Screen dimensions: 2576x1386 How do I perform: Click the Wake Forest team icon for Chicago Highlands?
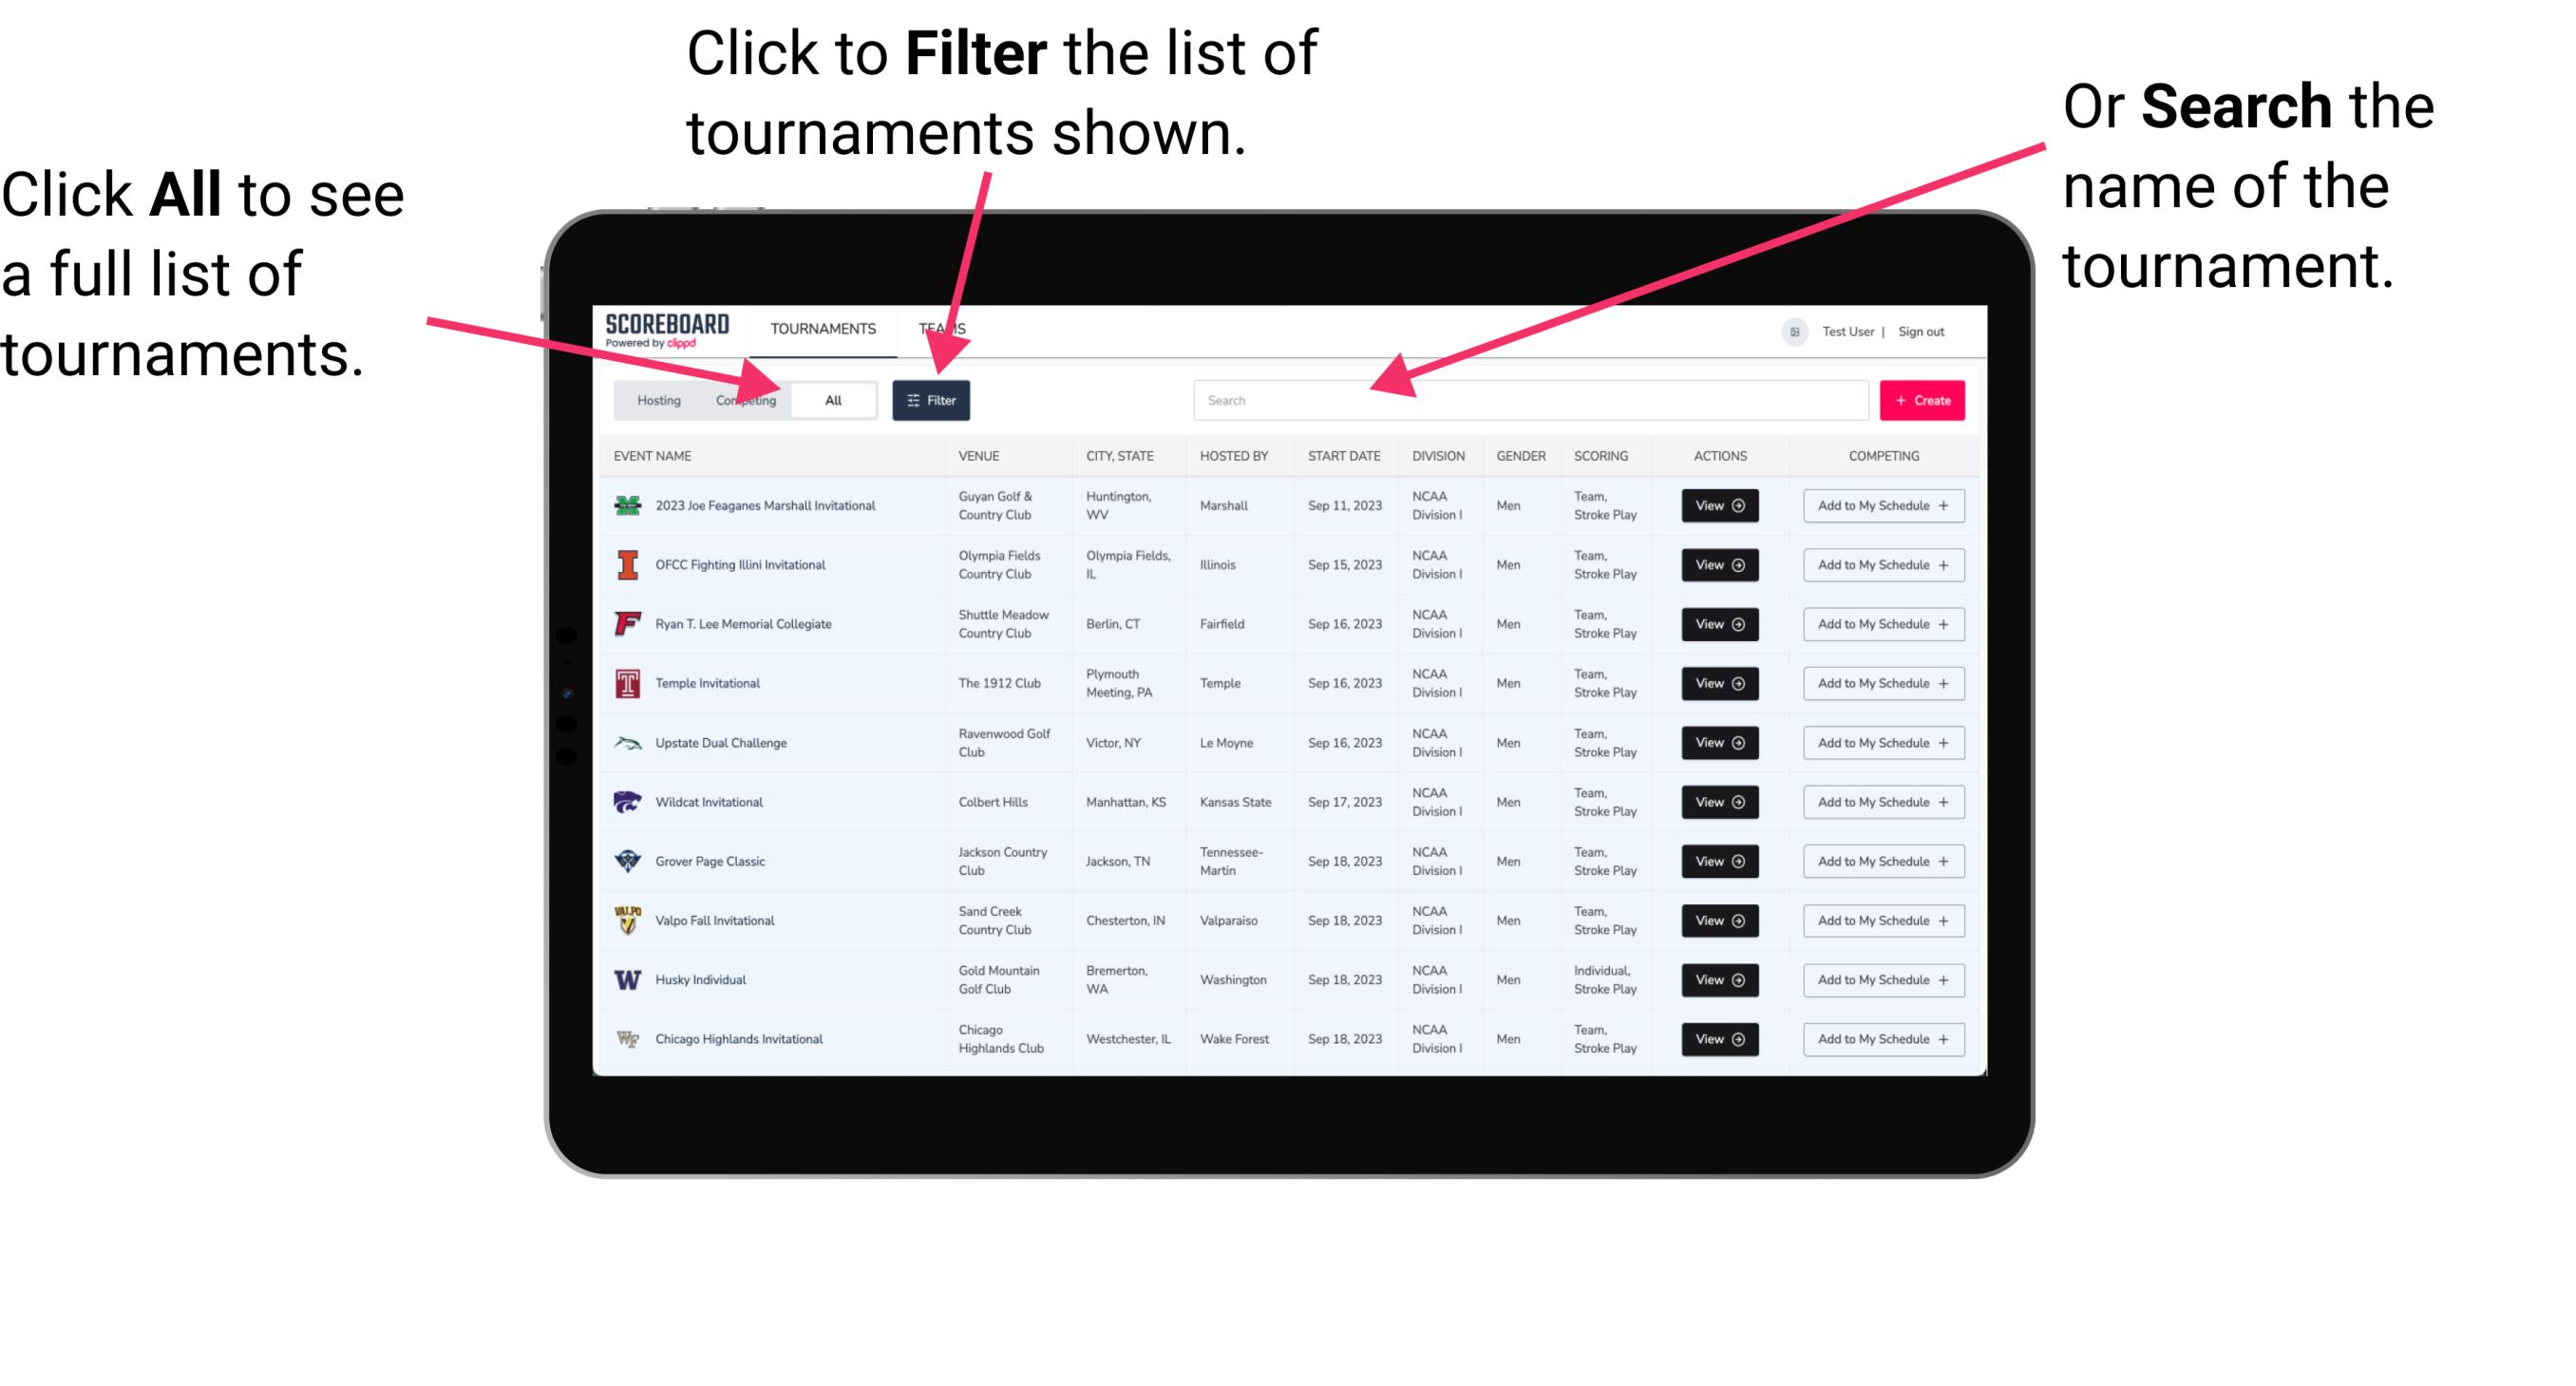click(626, 1037)
